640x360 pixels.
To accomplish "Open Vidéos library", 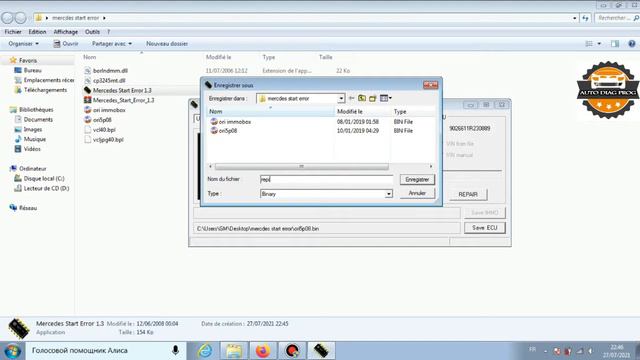I will click(x=32, y=149).
